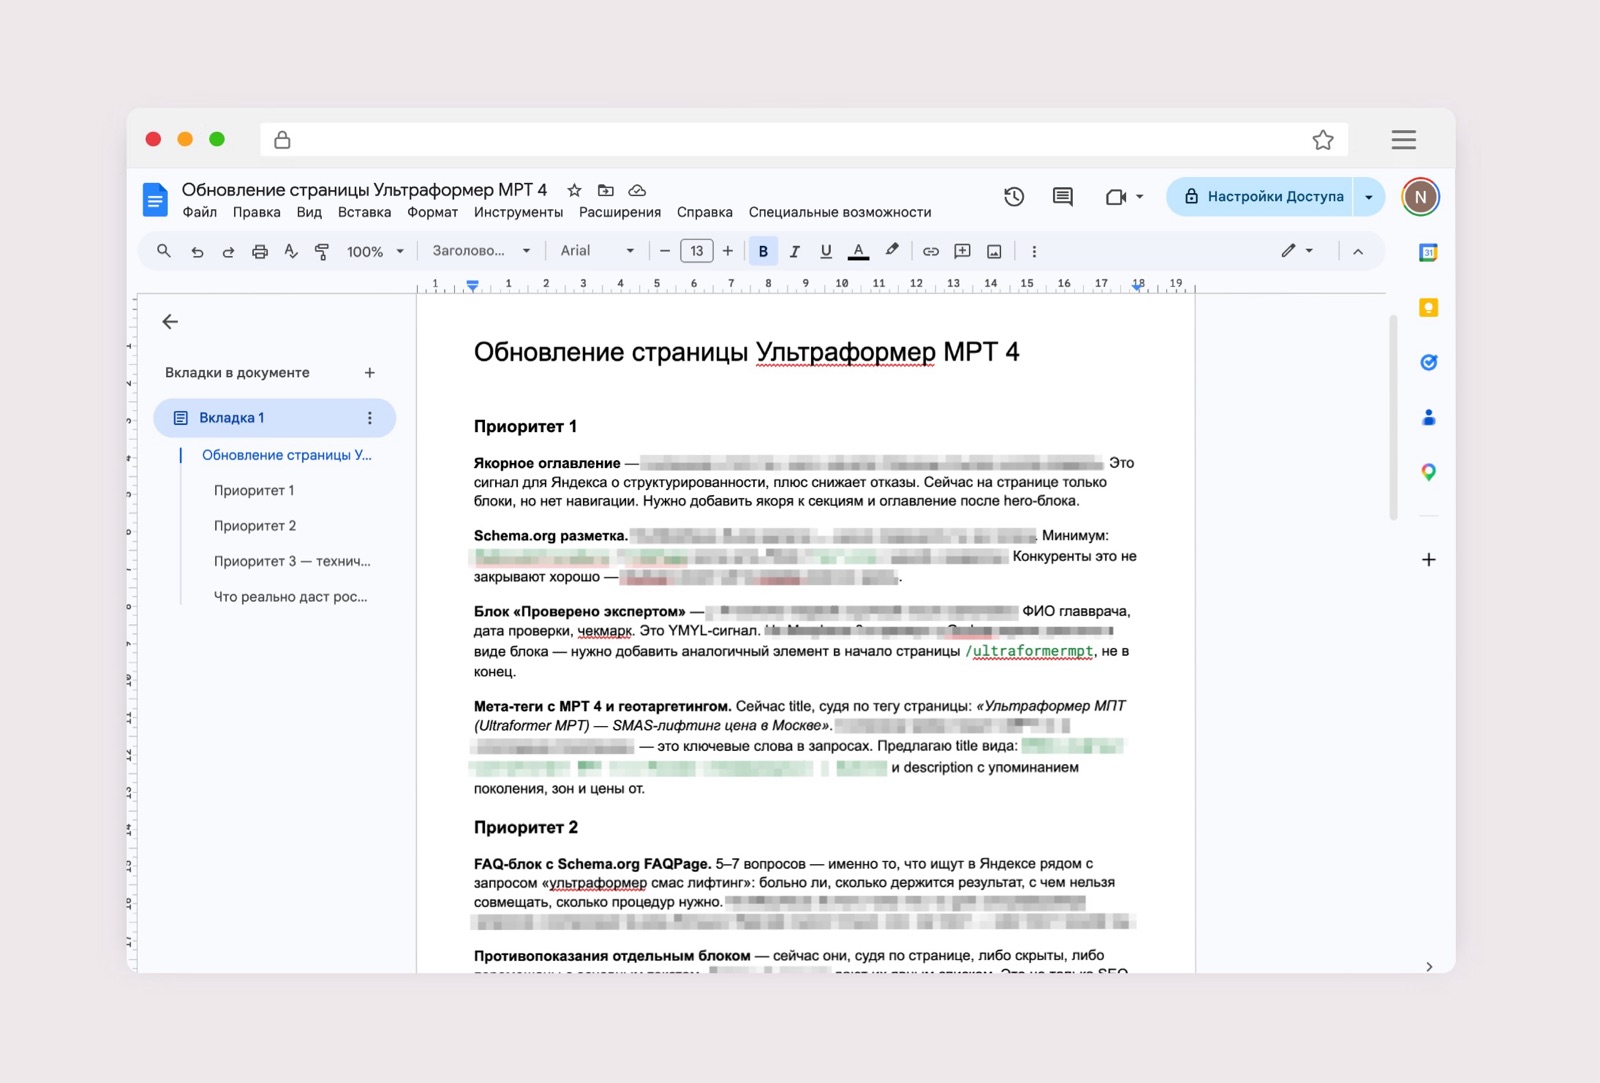Click the Настройки Доступа button
Image resolution: width=1600 pixels, height=1083 pixels.
[x=1260, y=197]
